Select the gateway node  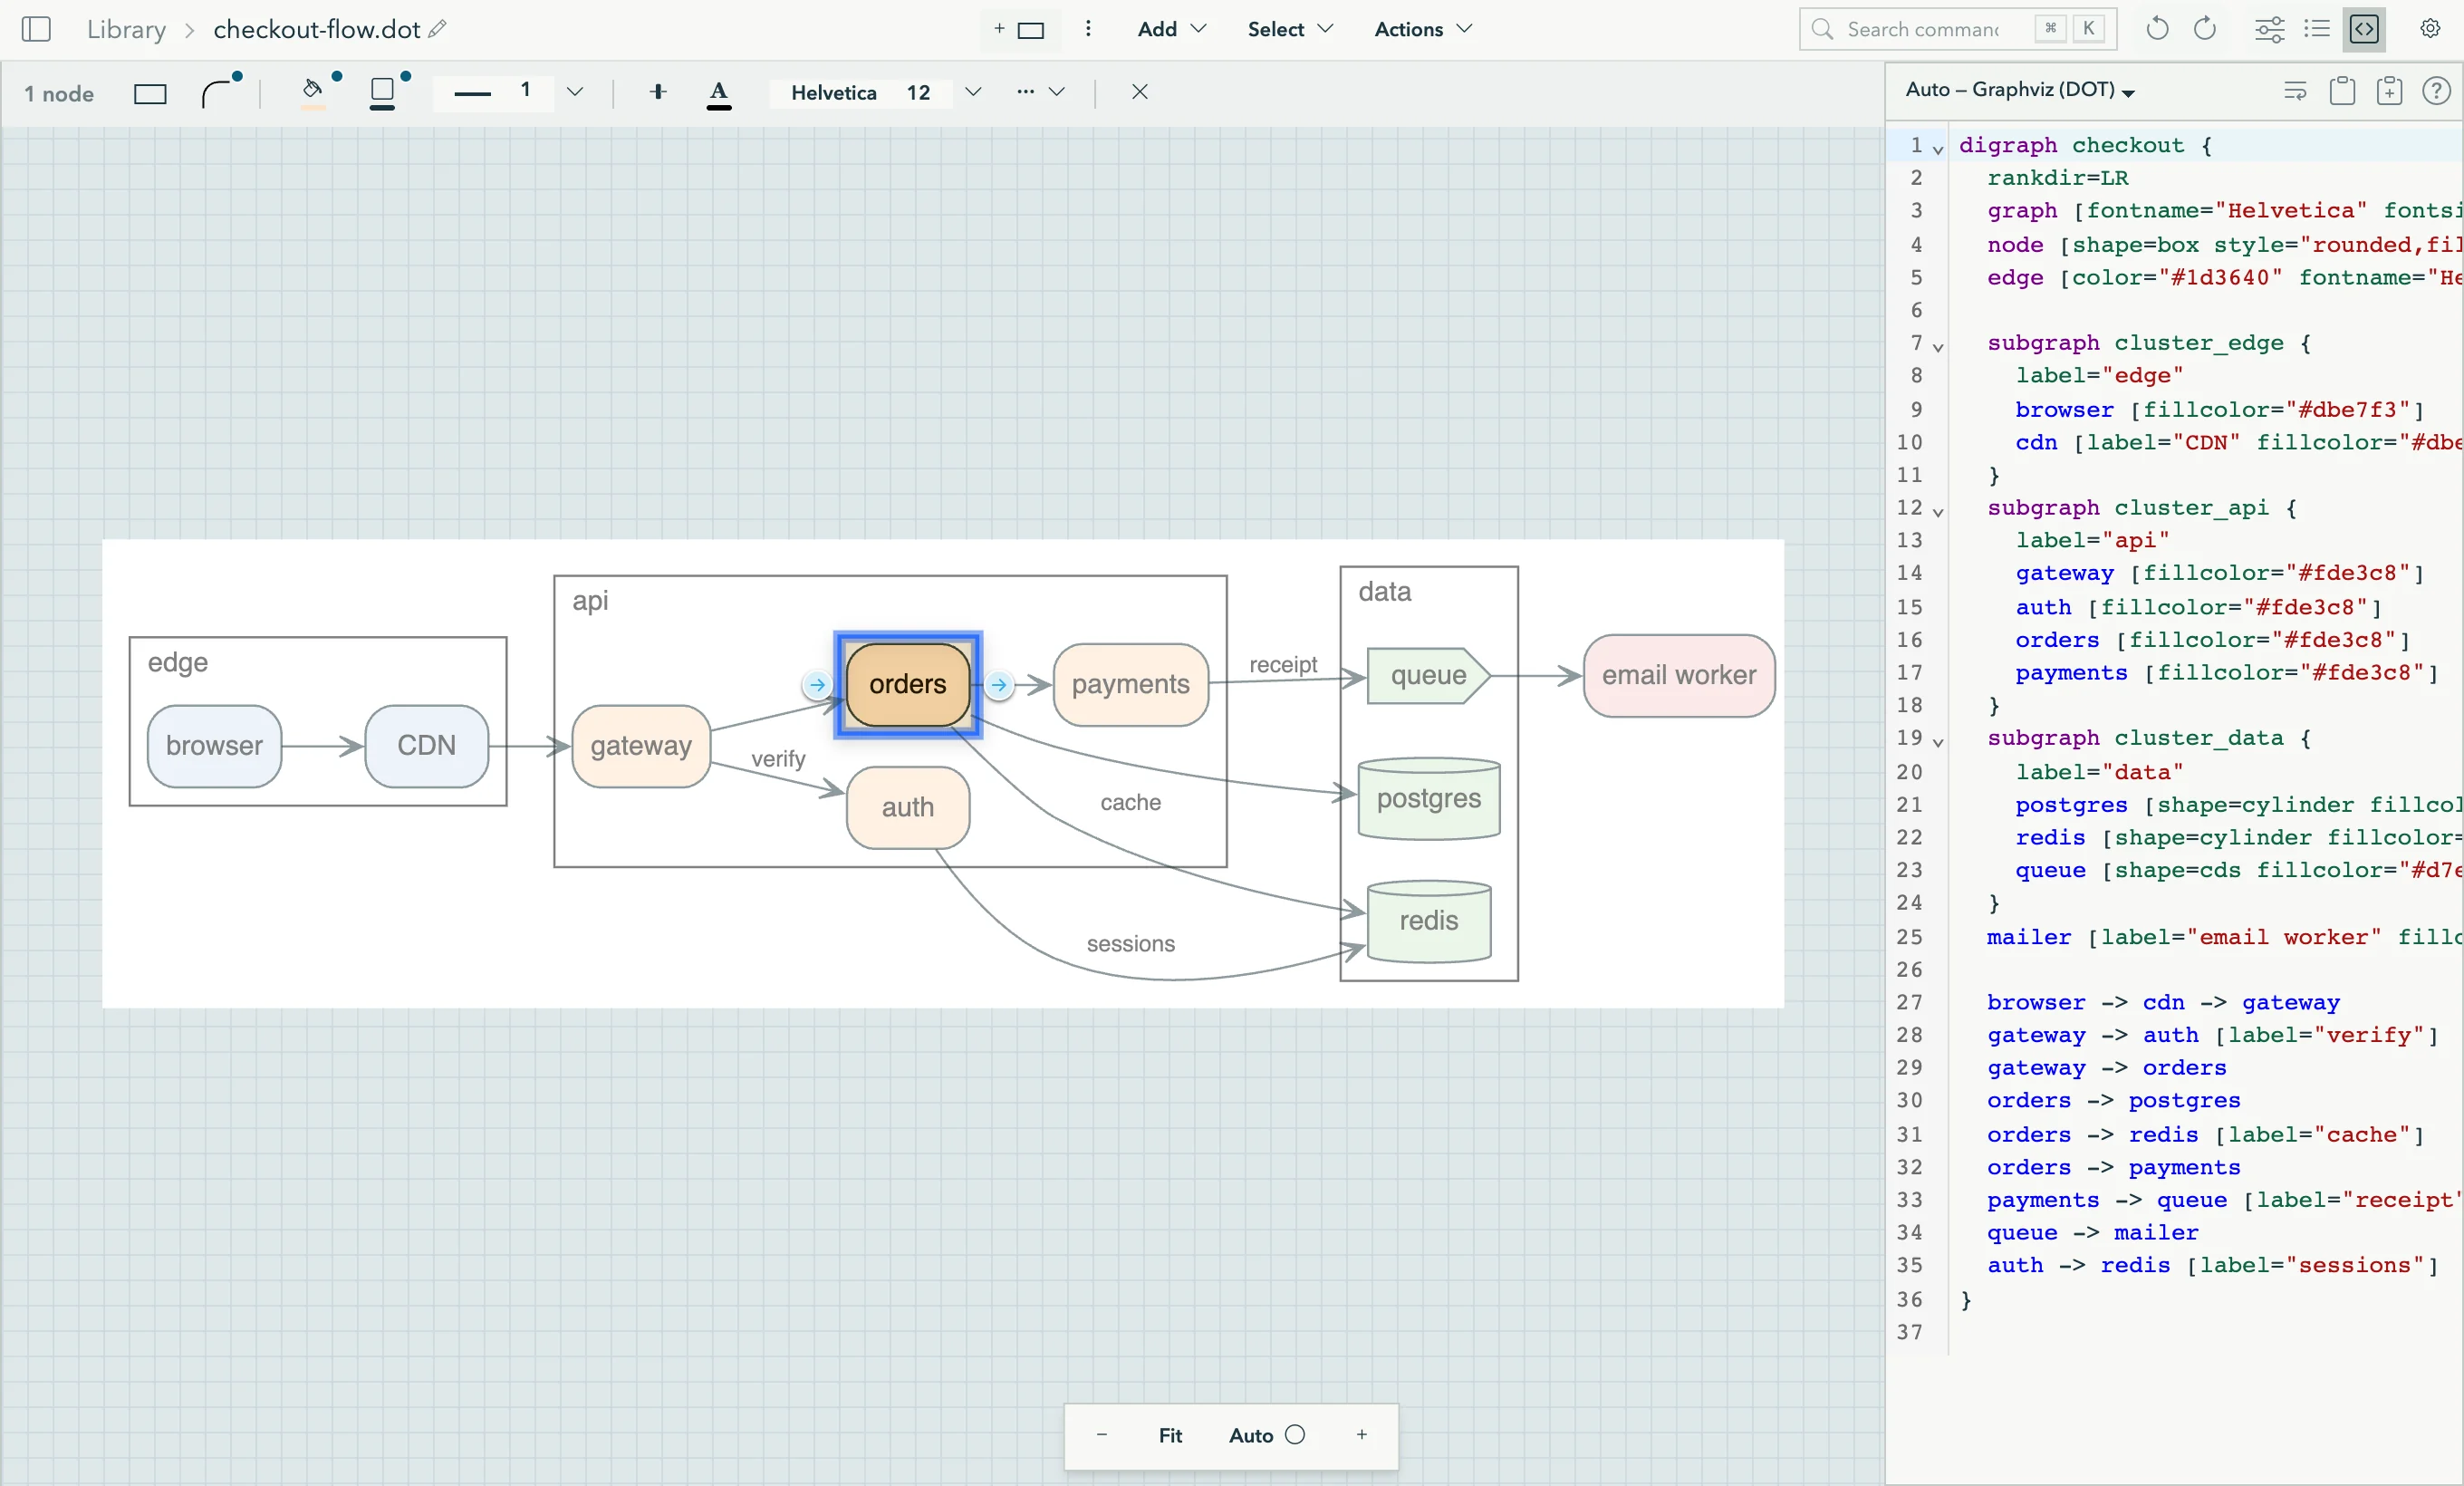641,746
